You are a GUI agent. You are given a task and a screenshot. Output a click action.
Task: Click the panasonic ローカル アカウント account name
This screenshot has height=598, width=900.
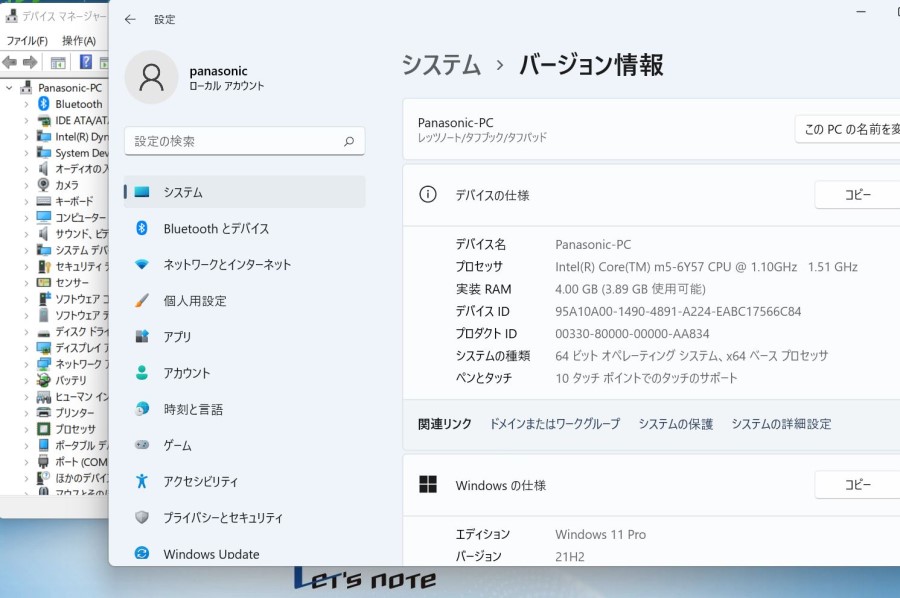(x=227, y=78)
